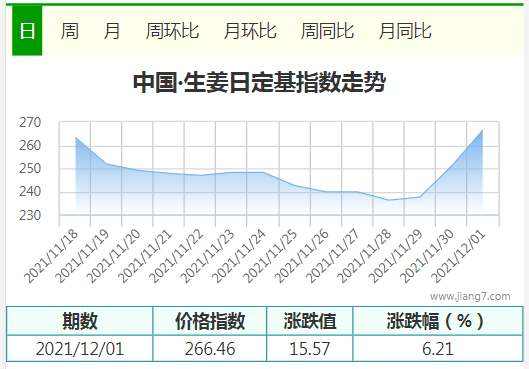Click the 270 y-axis label

point(30,122)
